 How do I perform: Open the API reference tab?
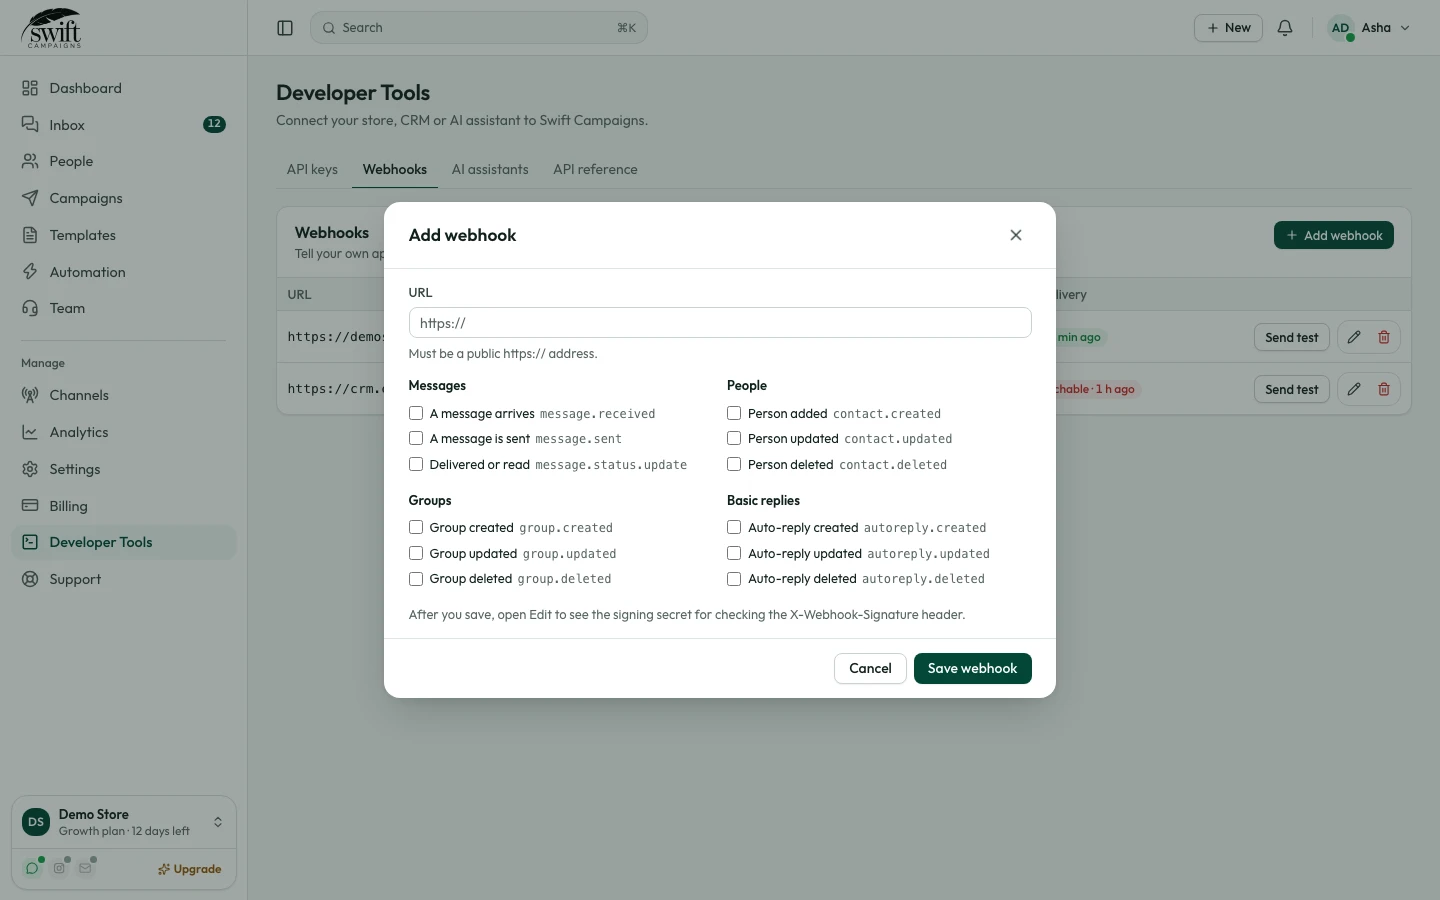coord(595,169)
